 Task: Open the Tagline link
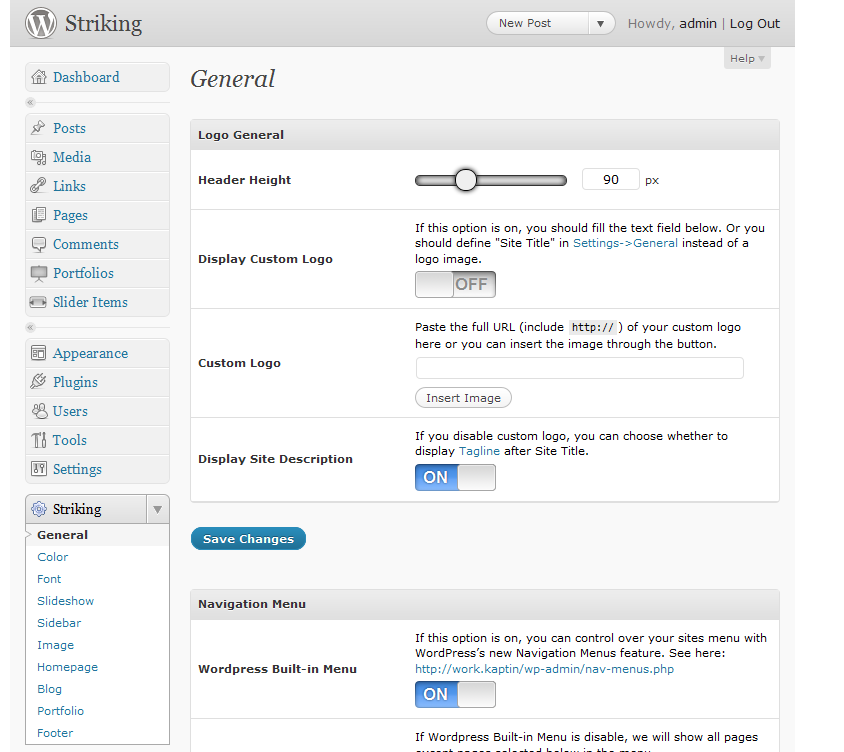point(479,451)
